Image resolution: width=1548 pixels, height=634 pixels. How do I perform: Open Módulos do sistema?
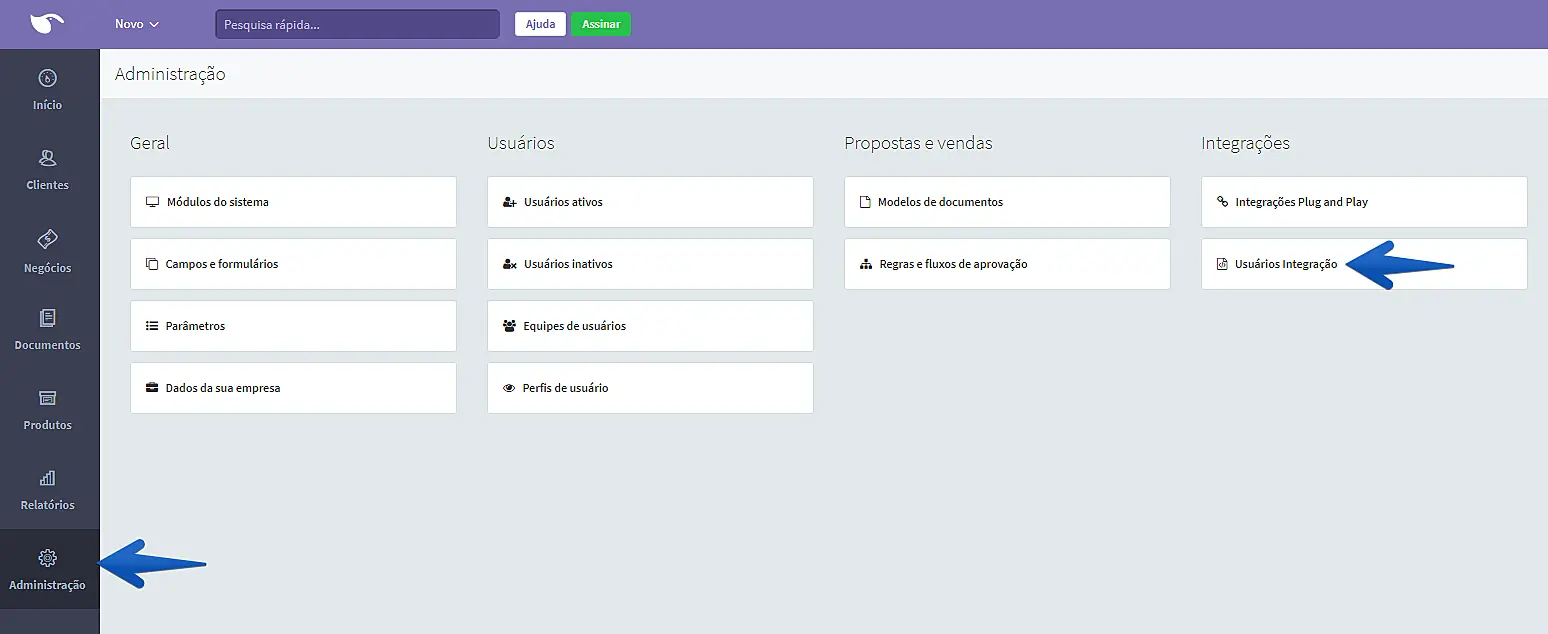(293, 202)
